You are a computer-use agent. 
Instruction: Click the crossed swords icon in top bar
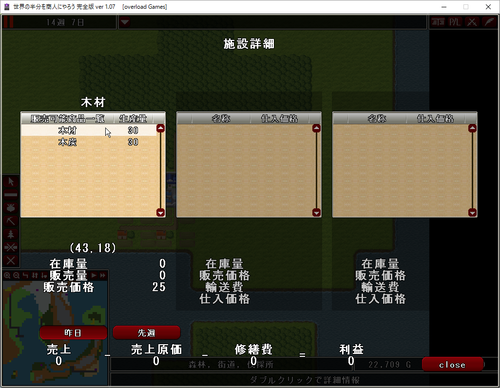click(472, 22)
